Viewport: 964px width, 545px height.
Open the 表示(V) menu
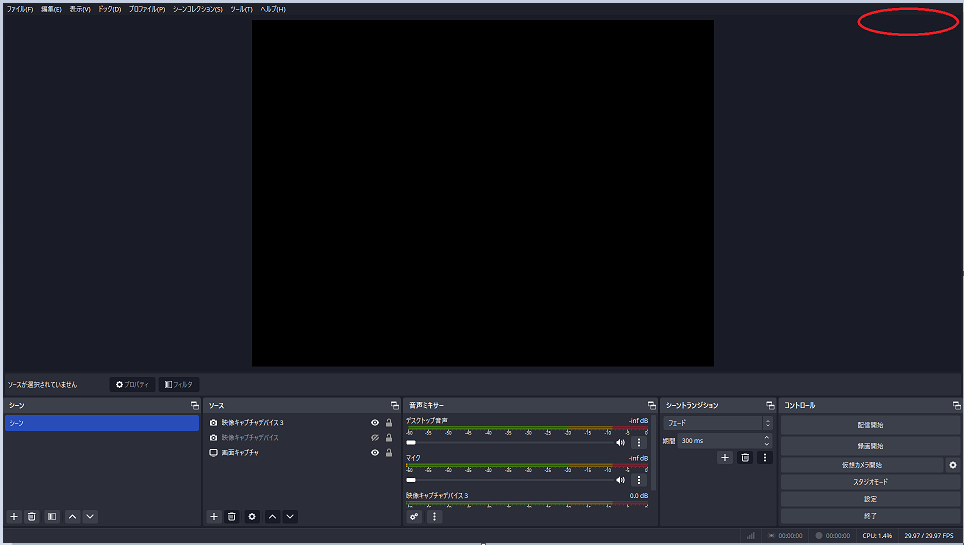click(80, 9)
